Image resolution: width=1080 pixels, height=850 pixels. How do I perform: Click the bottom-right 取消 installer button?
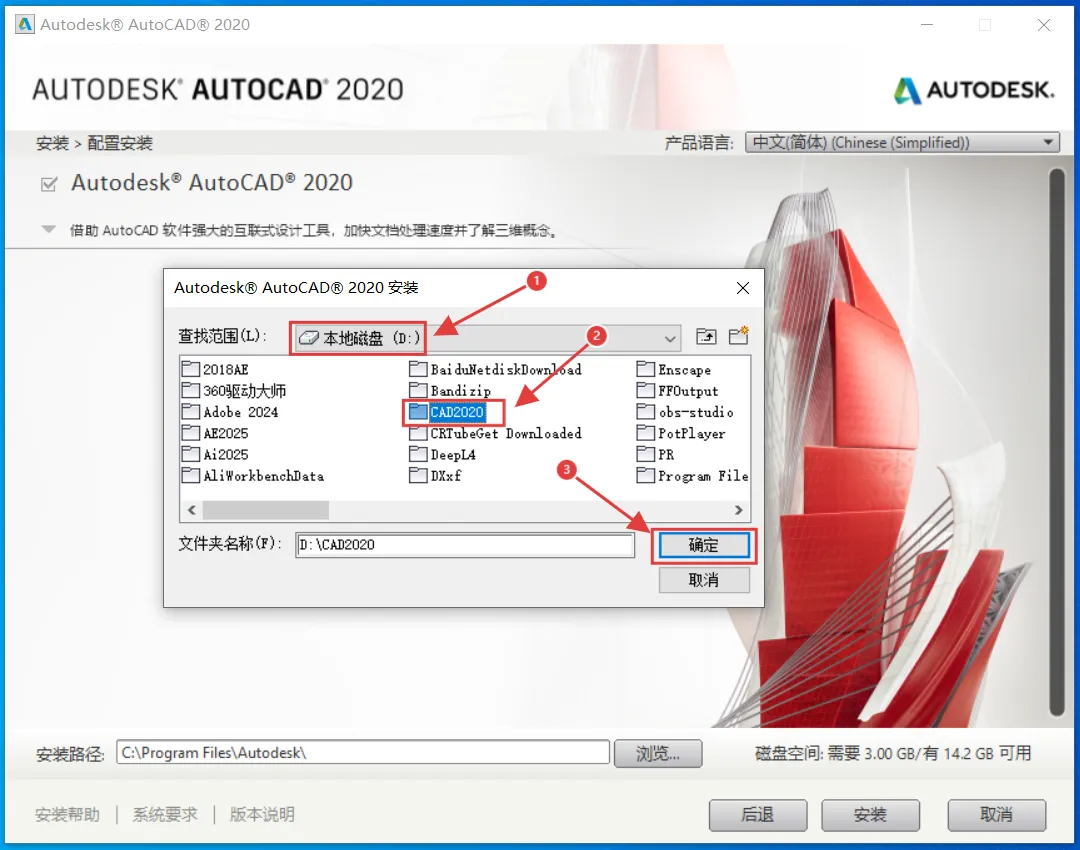pyautogui.click(x=997, y=815)
